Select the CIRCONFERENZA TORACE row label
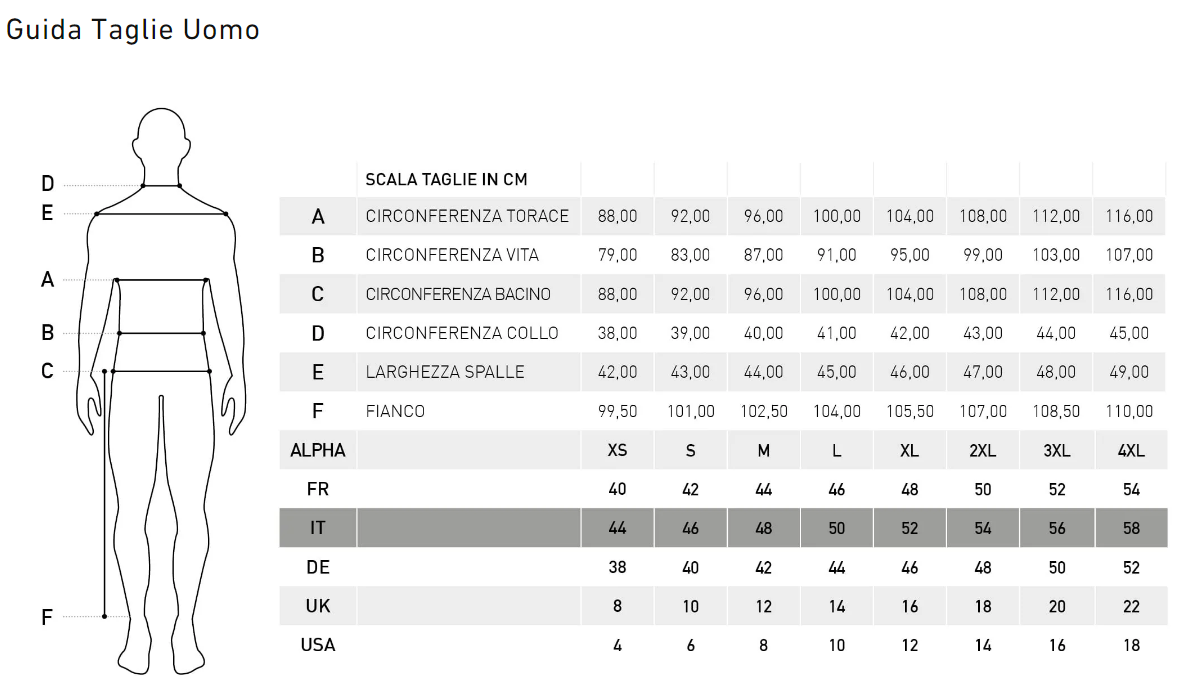This screenshot has width=1187, height=688. tap(467, 216)
